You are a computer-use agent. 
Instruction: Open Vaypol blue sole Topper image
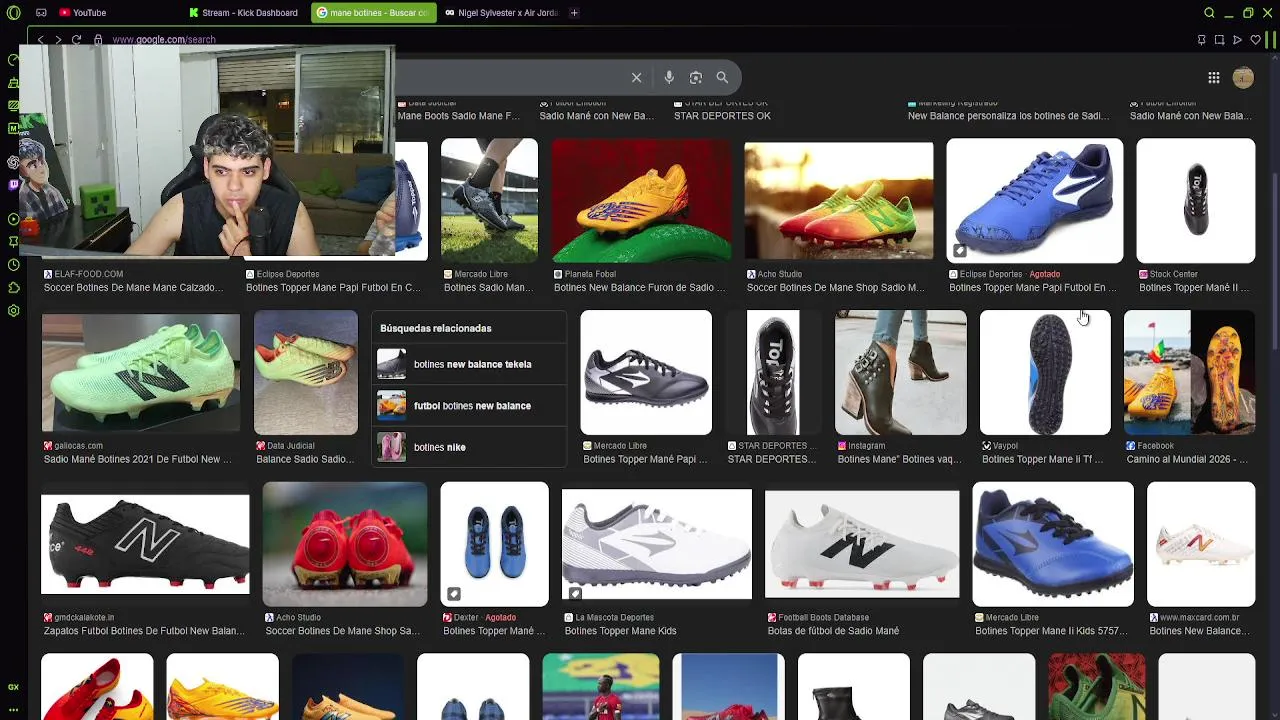(1045, 372)
